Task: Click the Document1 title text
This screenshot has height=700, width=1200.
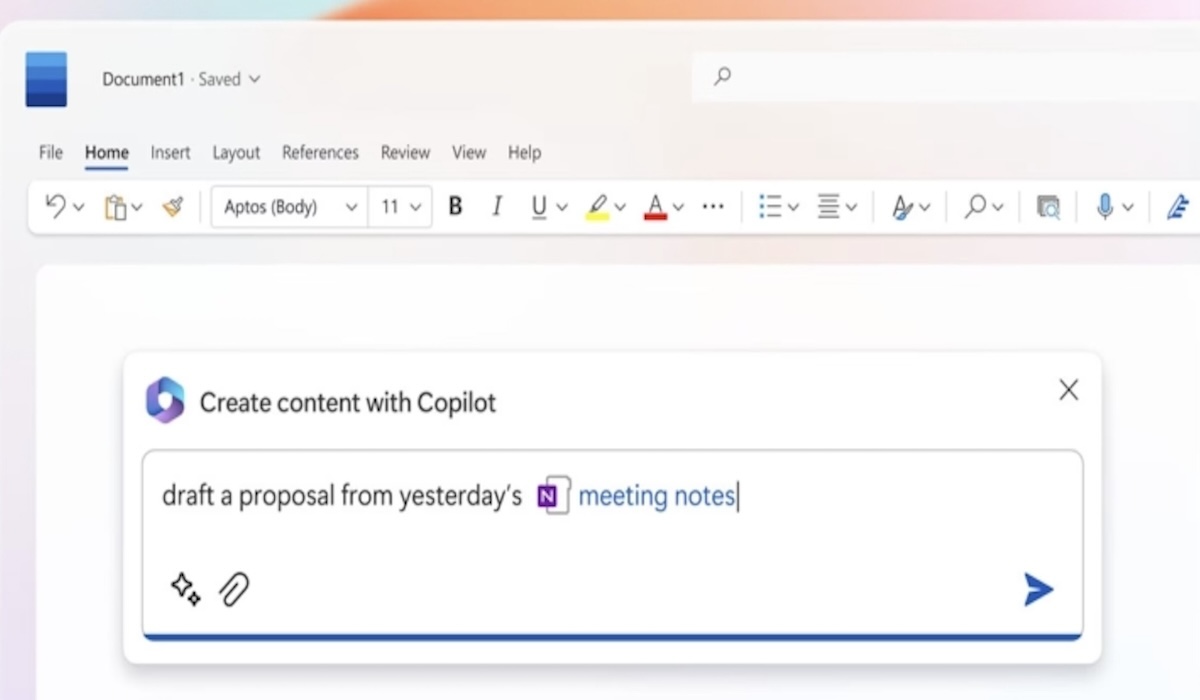Action: tap(143, 79)
